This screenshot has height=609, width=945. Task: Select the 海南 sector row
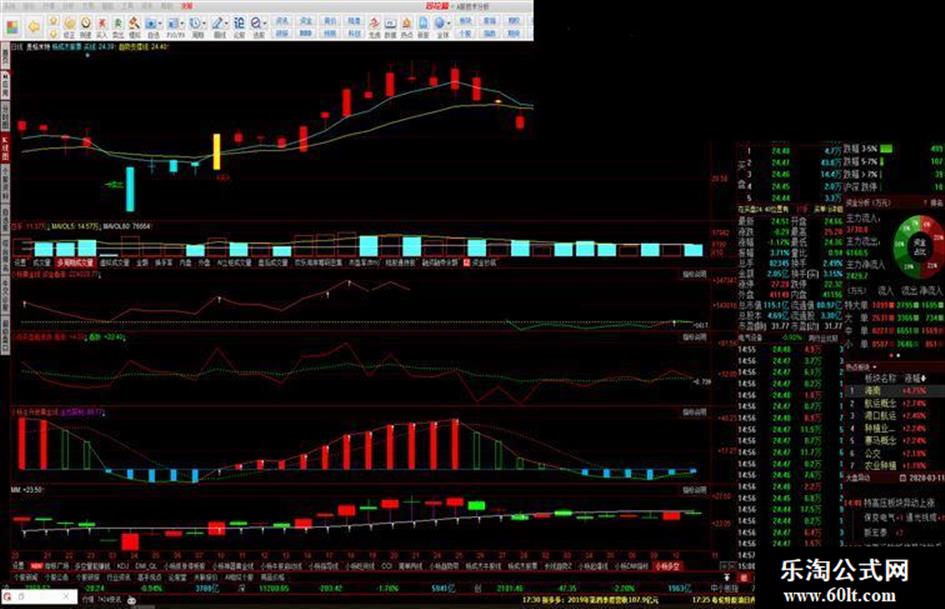tap(892, 391)
